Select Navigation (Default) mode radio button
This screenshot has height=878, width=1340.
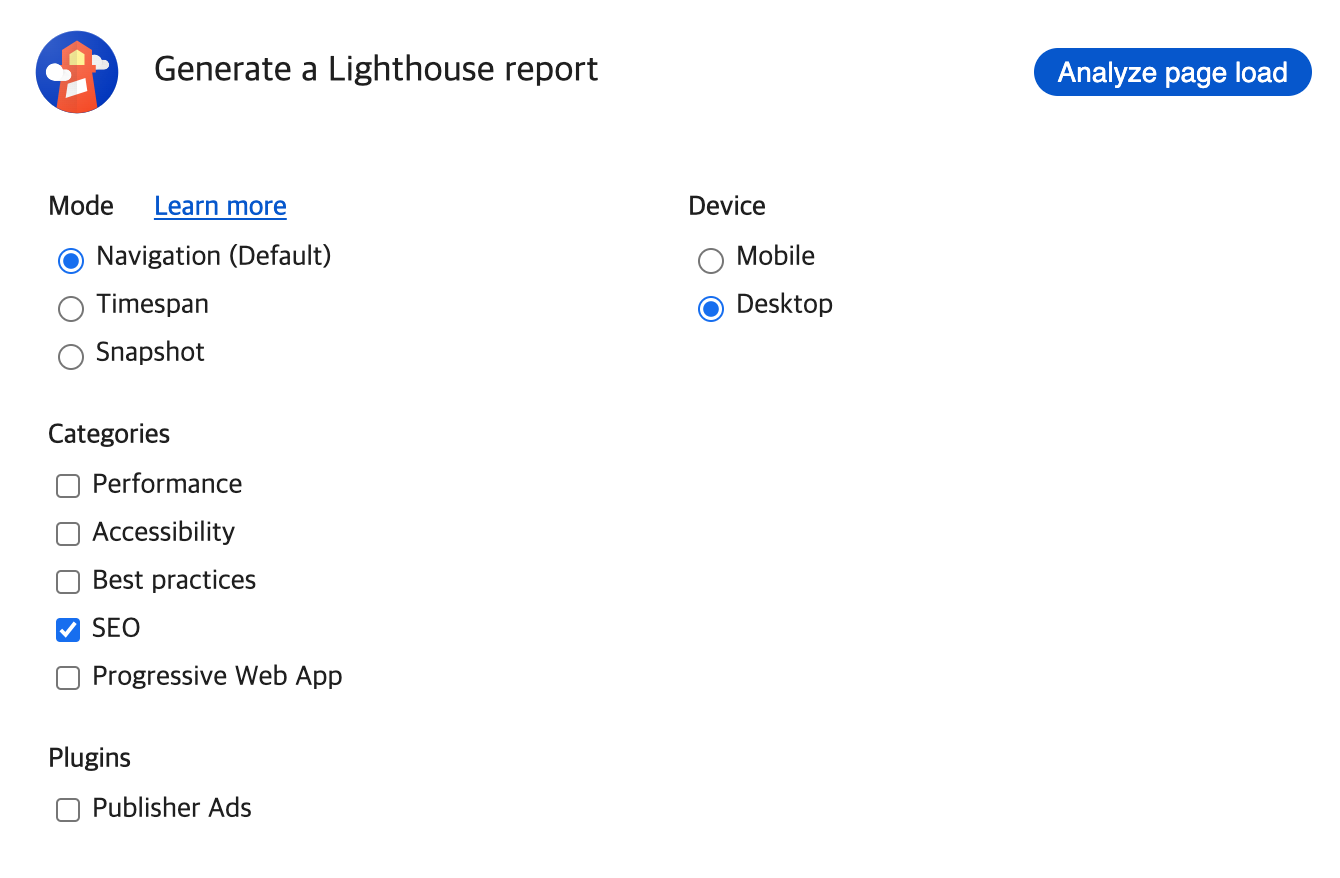click(70, 261)
